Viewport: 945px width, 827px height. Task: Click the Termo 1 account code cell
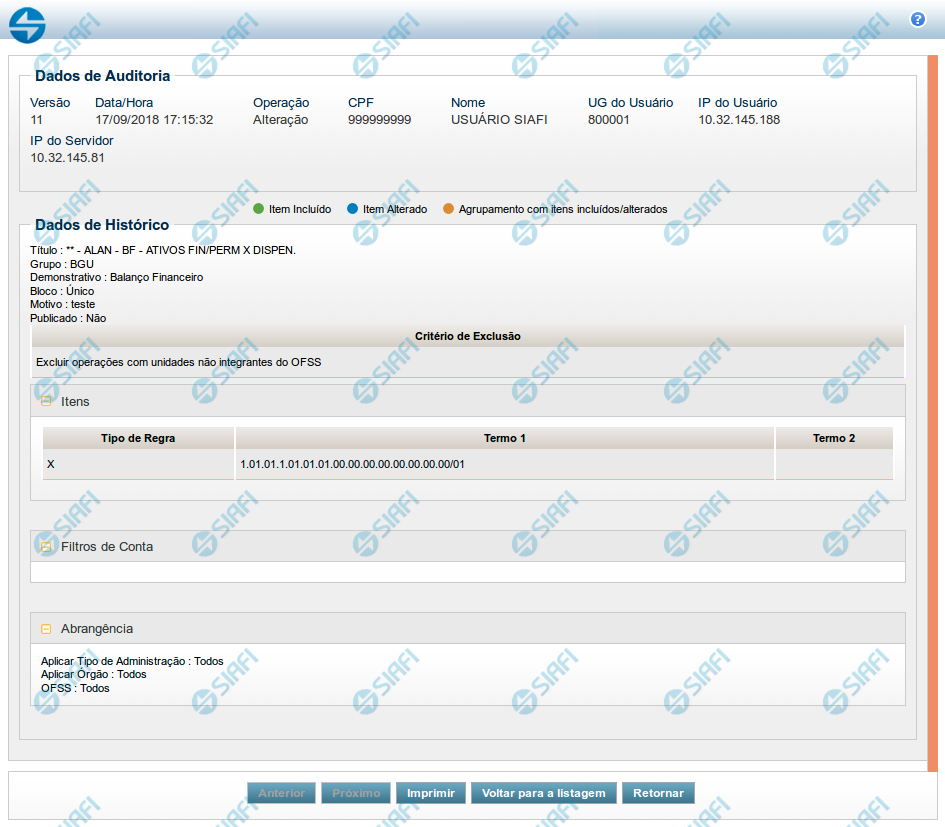353,465
